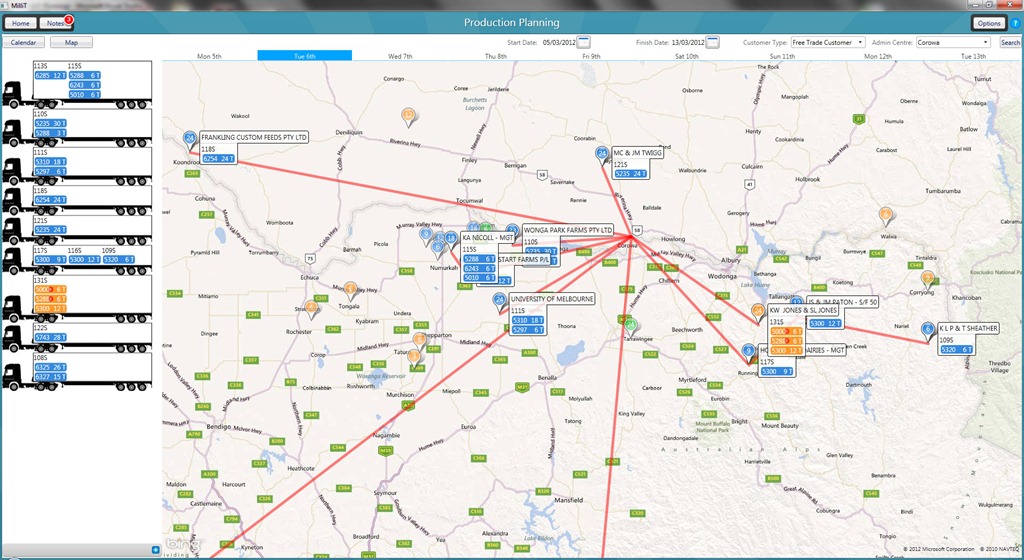Image resolution: width=1024 pixels, height=560 pixels.
Task: Click the orange pin near Walwa
Action: tap(885, 215)
